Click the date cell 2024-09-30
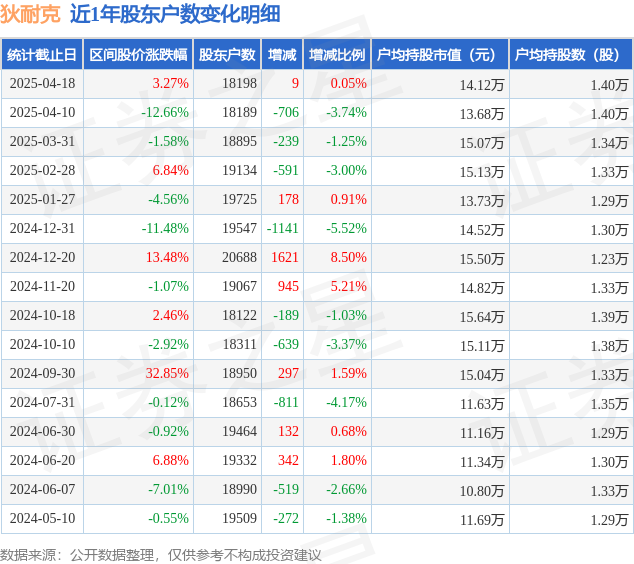634x564 pixels. [42, 374]
